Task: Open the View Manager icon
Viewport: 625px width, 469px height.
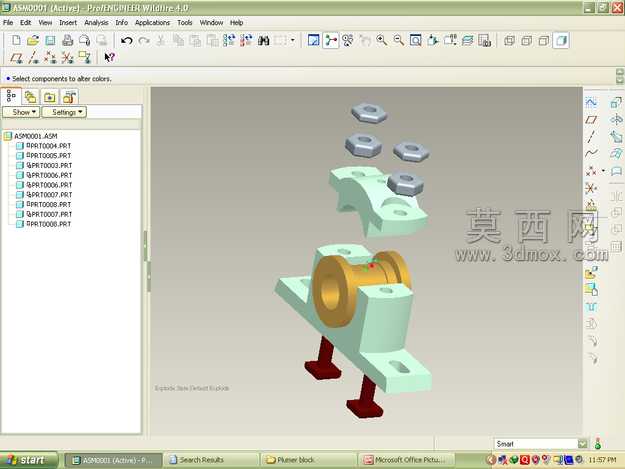Action: coord(485,41)
